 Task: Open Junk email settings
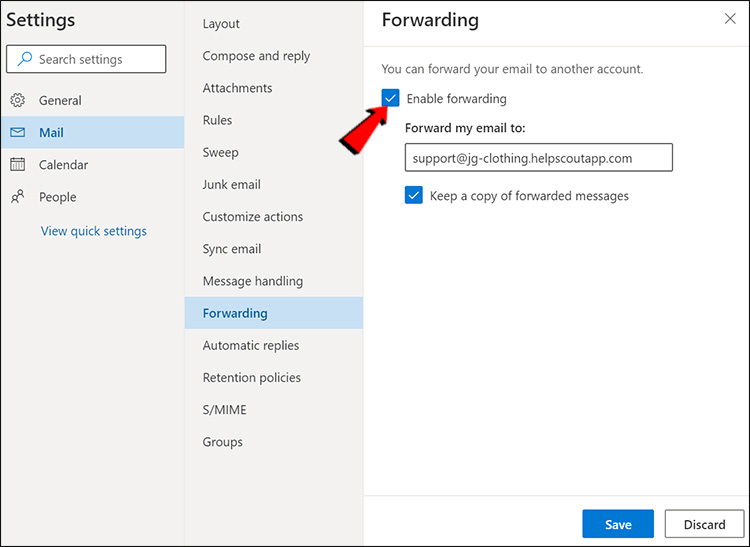click(231, 184)
